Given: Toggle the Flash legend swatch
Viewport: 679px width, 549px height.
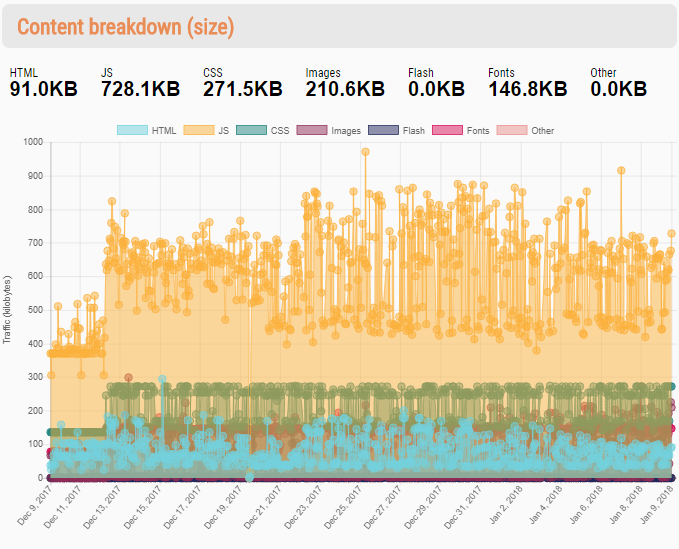Looking at the screenshot, I should pos(383,130).
